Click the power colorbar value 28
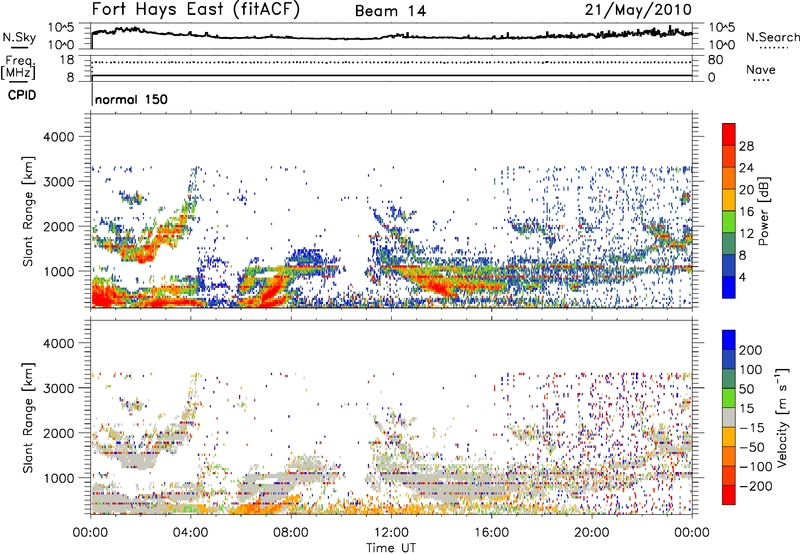The height and width of the screenshot is (554, 800). pos(746,146)
